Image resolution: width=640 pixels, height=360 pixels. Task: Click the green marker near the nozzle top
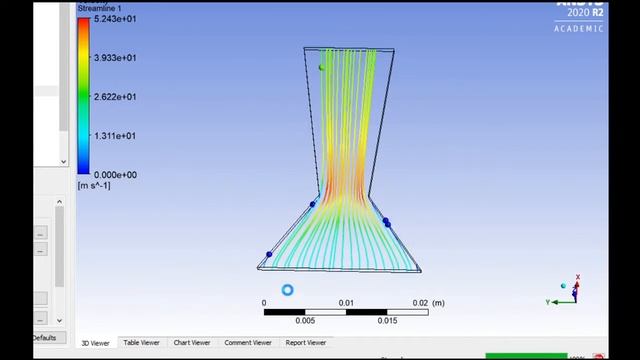pos(322,67)
